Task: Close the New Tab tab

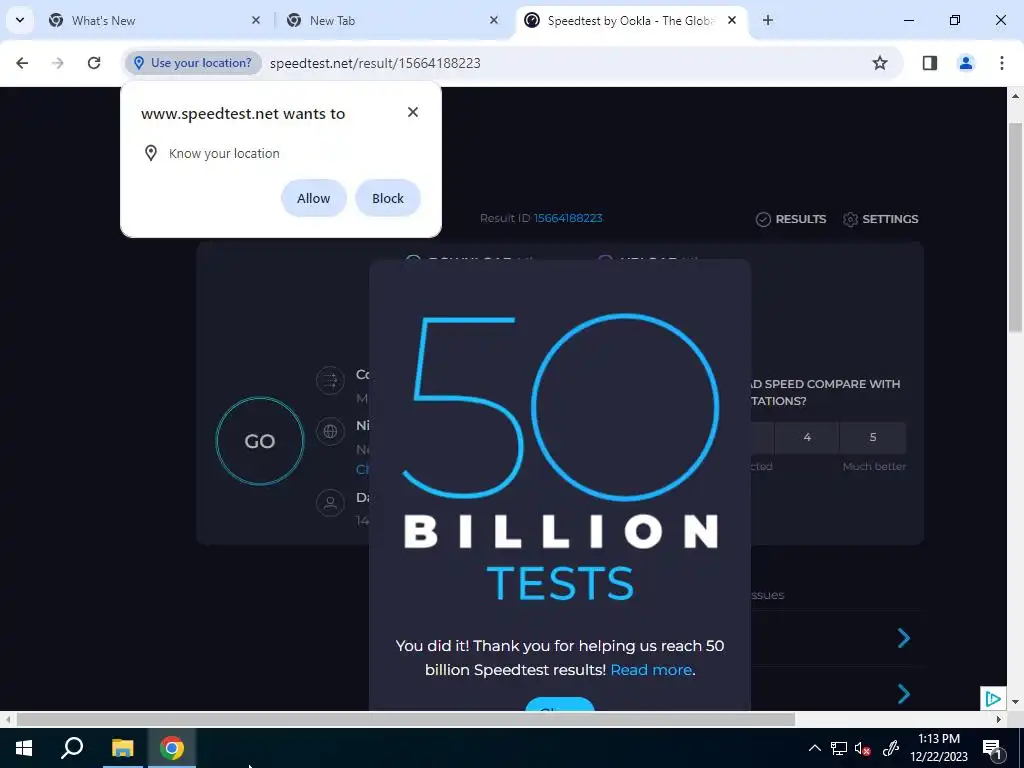Action: (494, 20)
